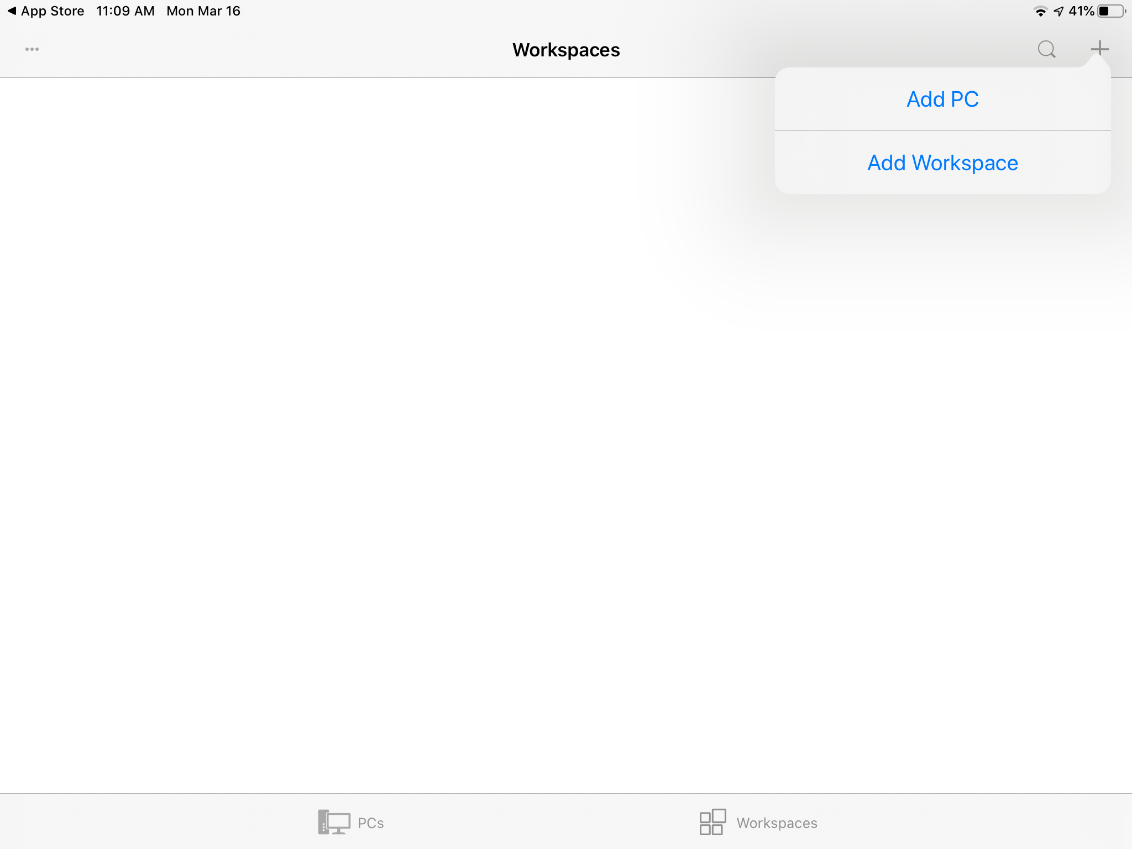Return to App Store via back link
Viewport: 1132px width, 849px height.
coord(53,11)
